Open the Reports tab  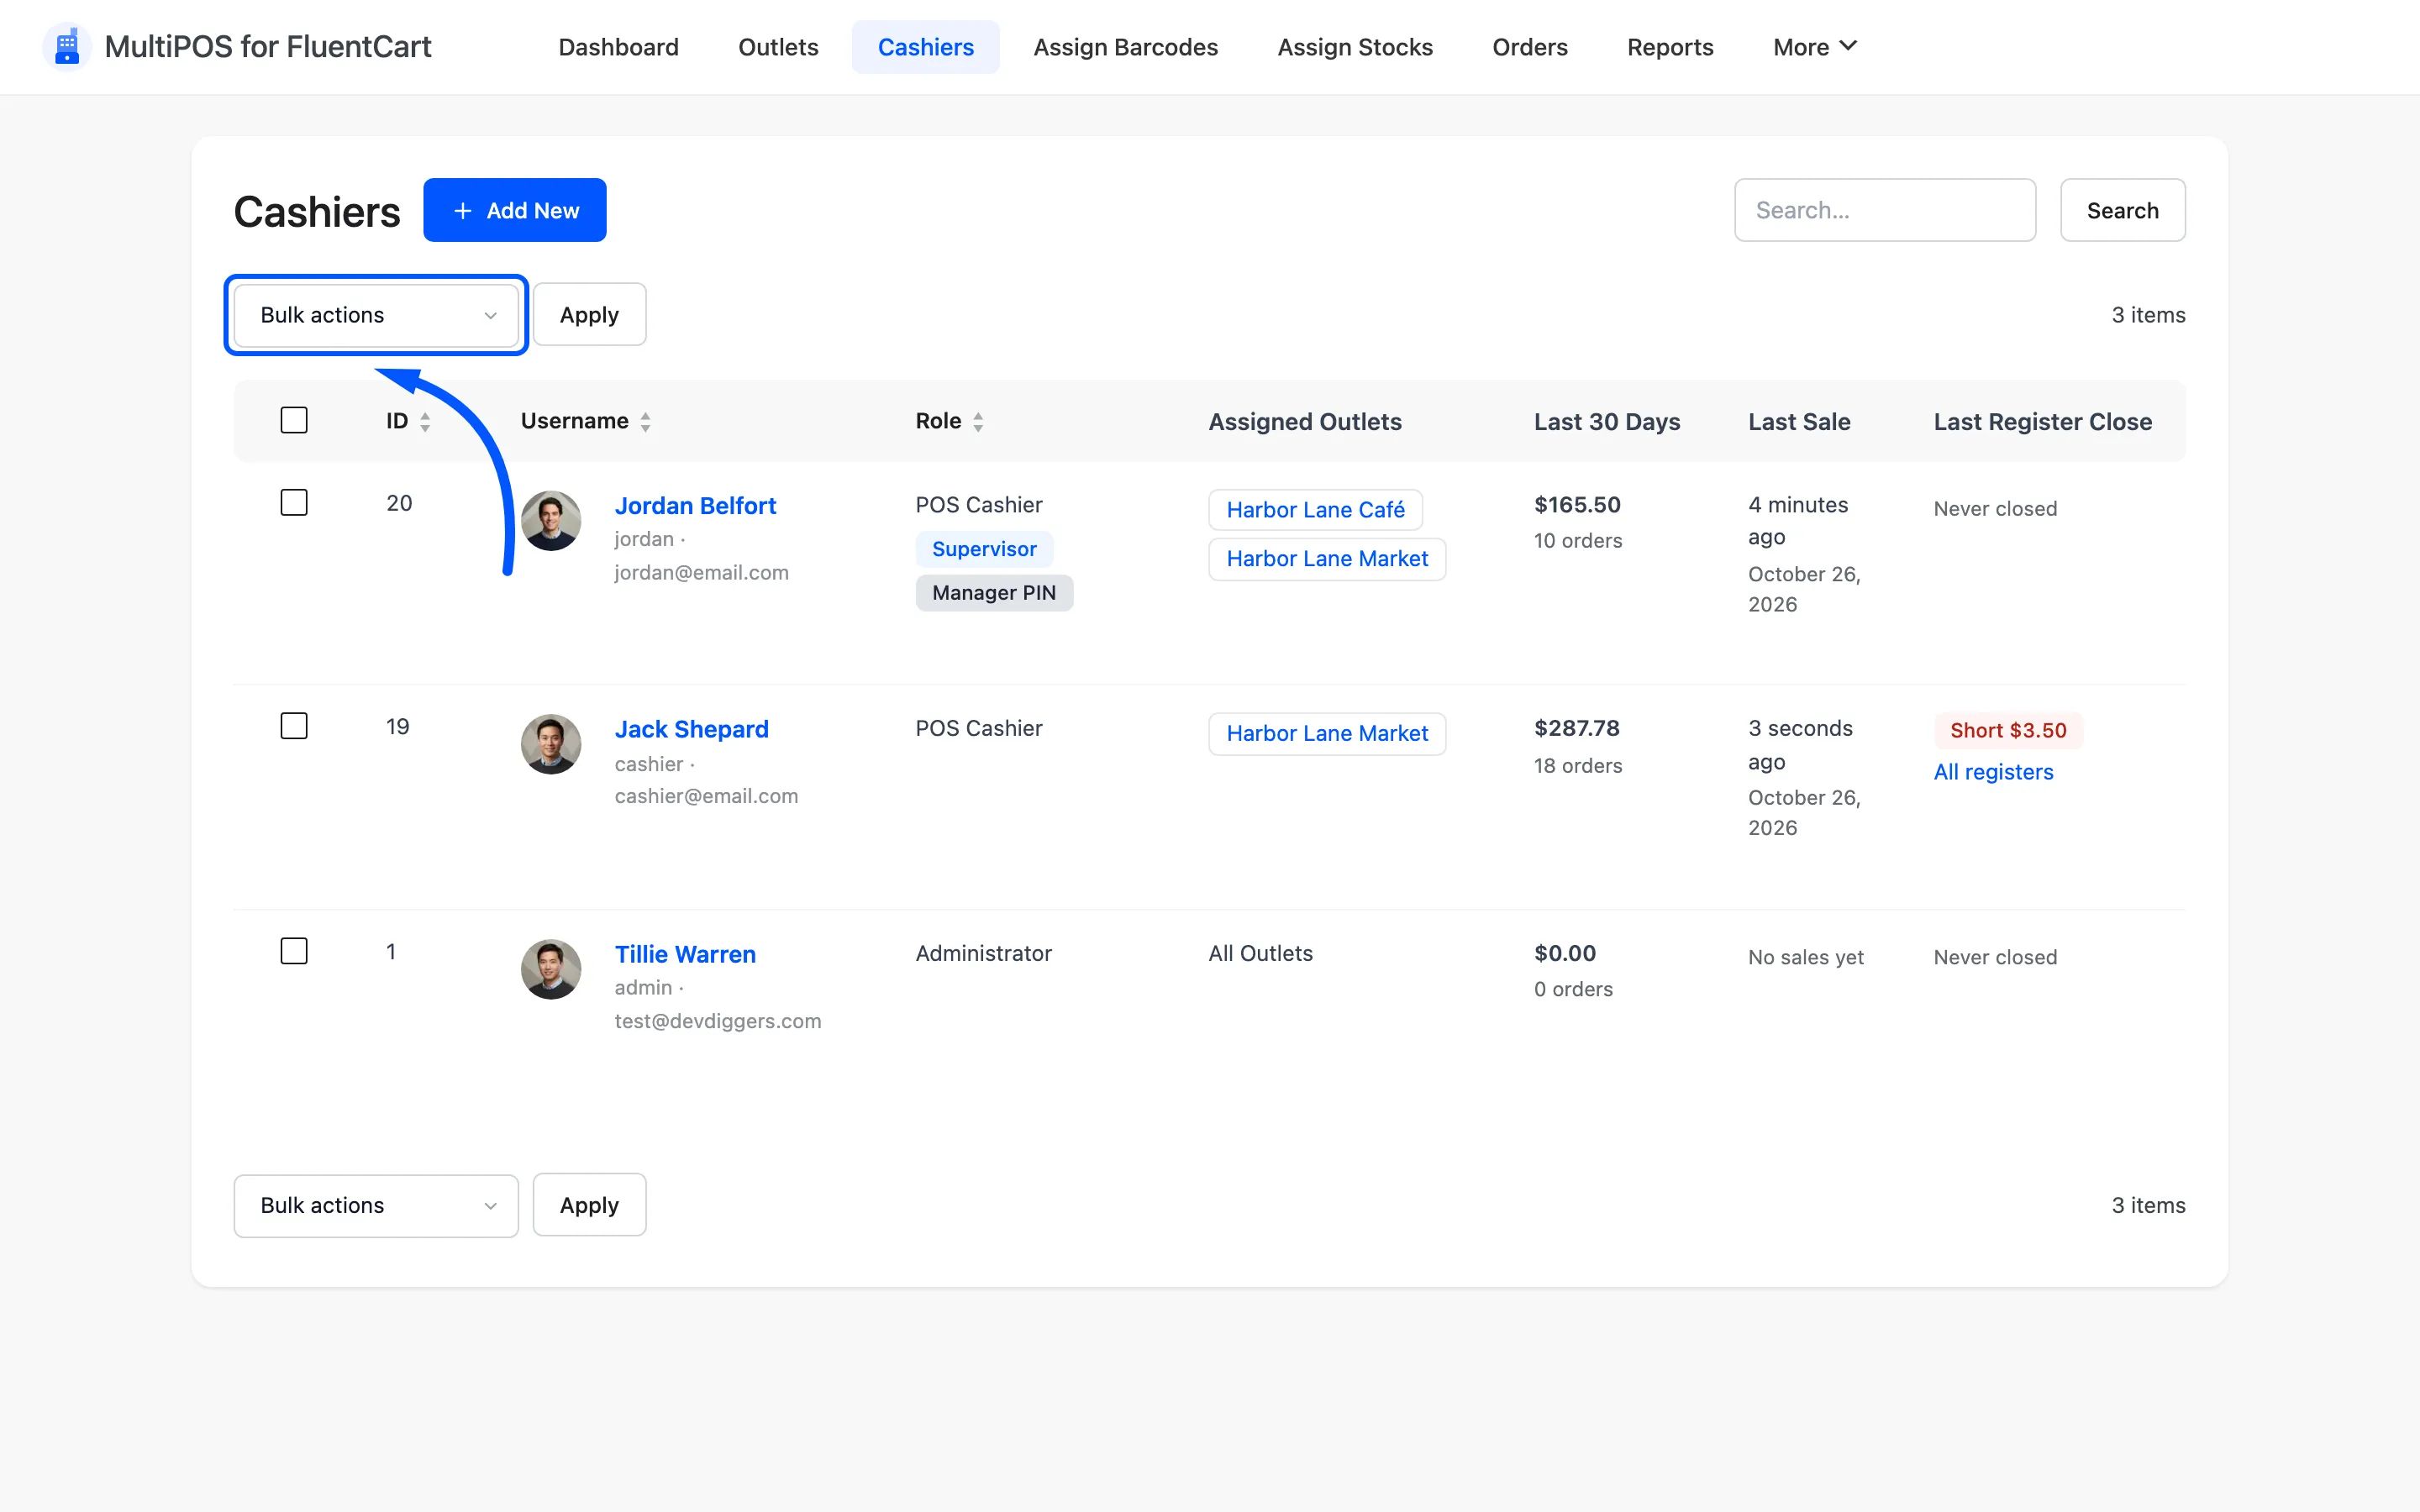pyautogui.click(x=1670, y=47)
